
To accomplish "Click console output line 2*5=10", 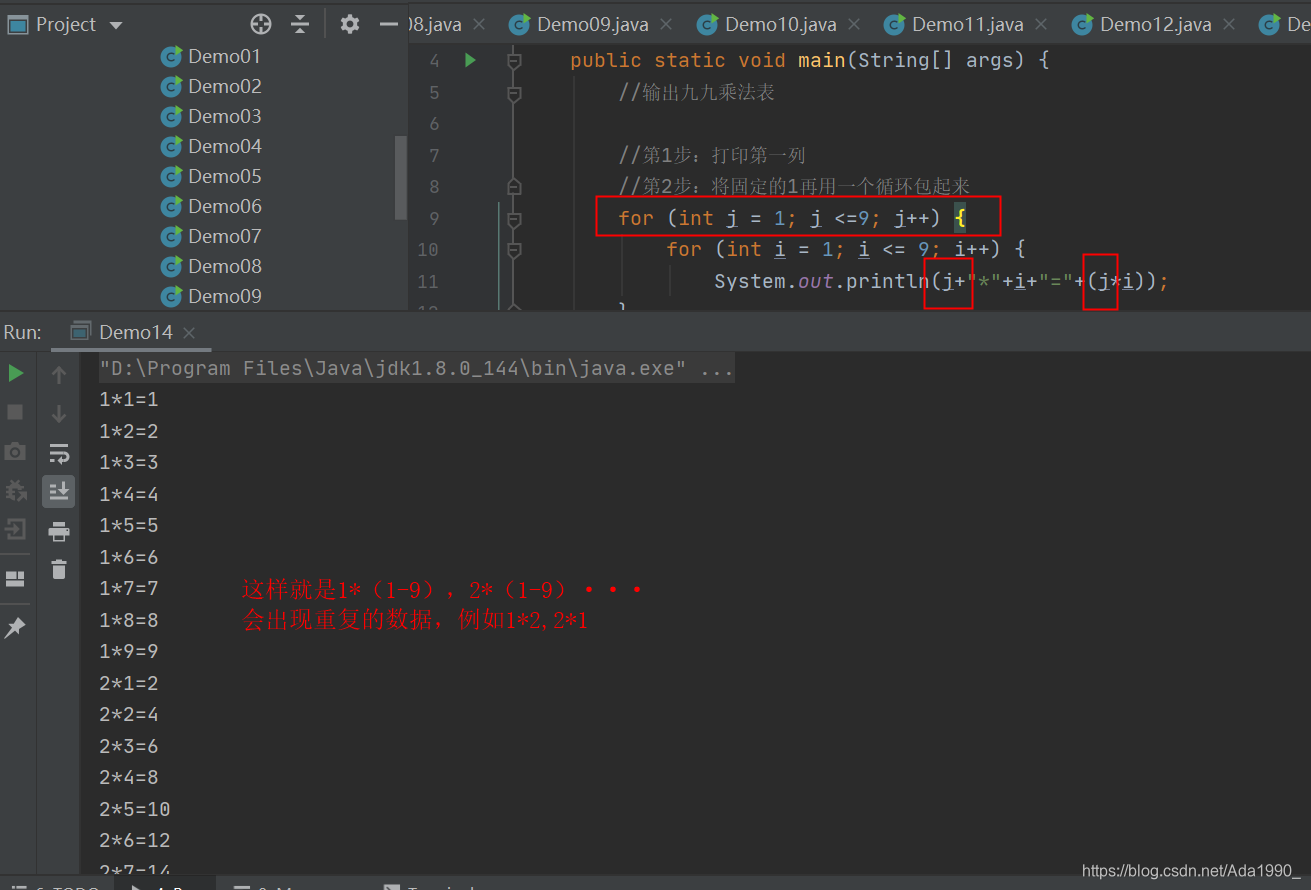I will [135, 809].
